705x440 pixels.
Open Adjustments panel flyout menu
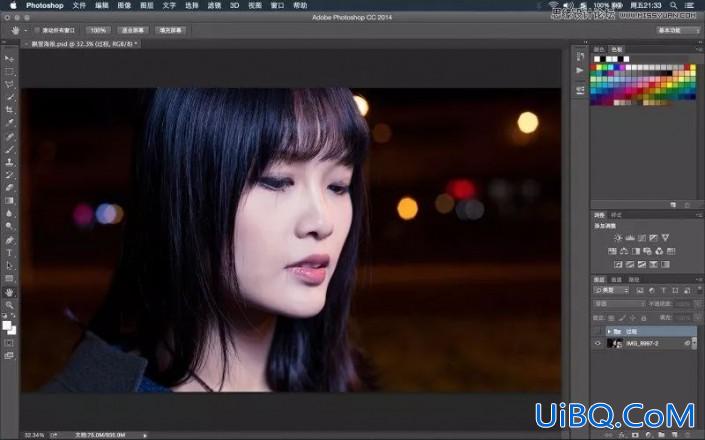(x=699, y=215)
